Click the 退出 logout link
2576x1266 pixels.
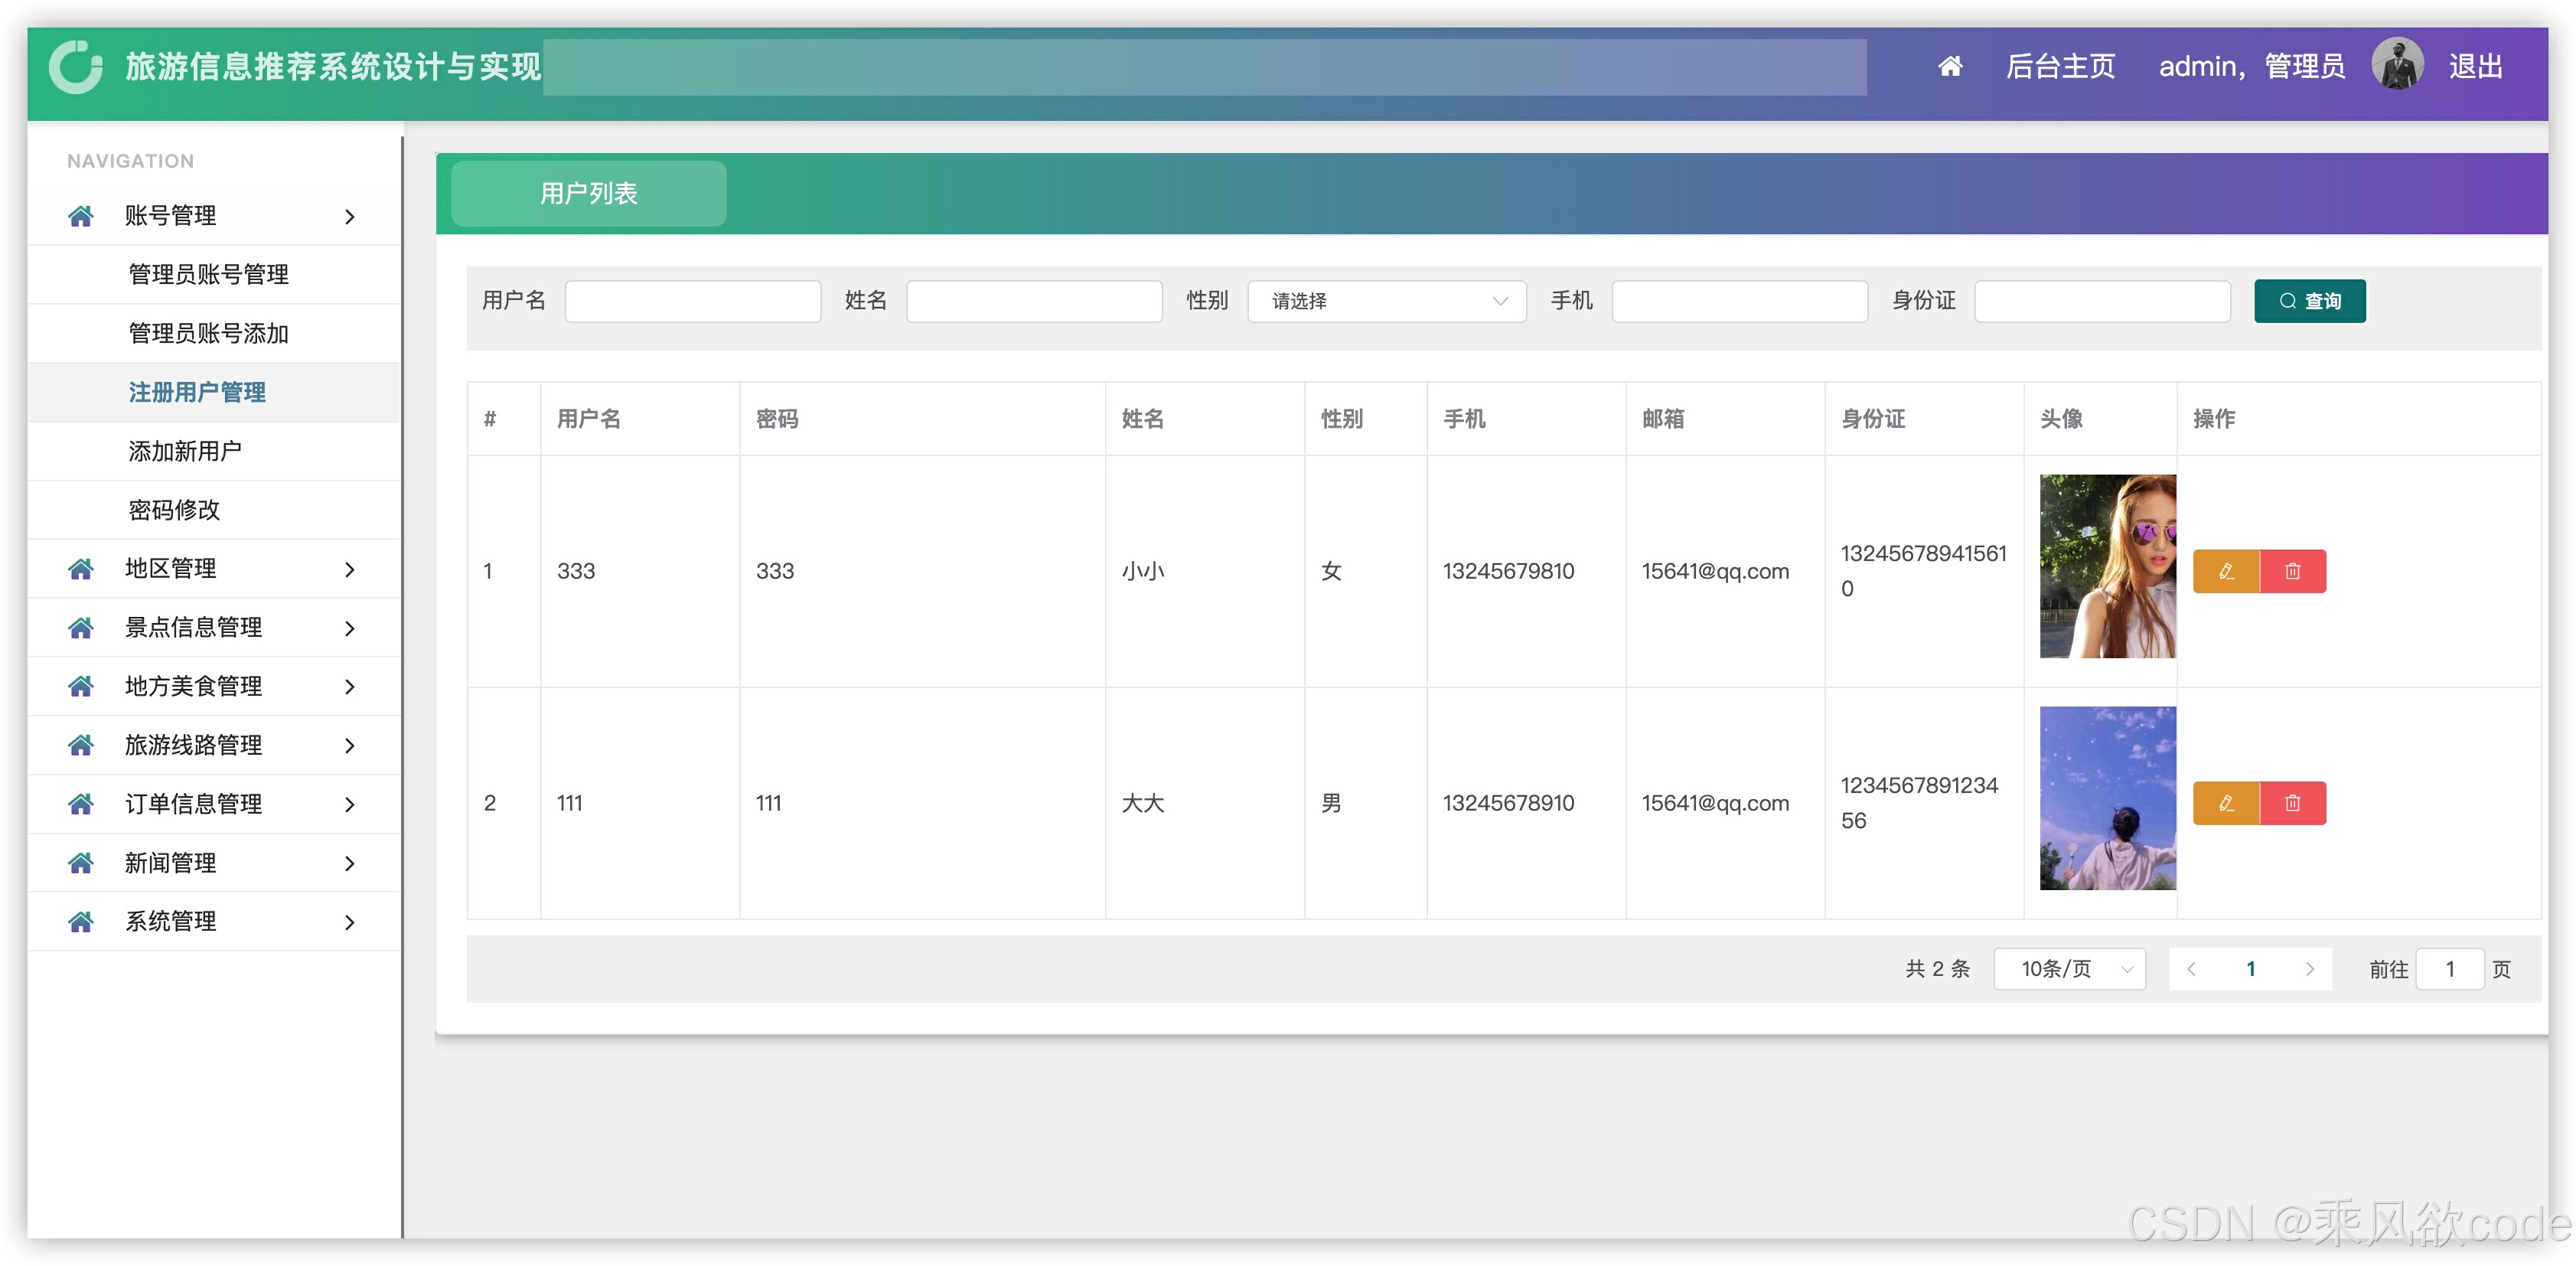tap(2475, 66)
